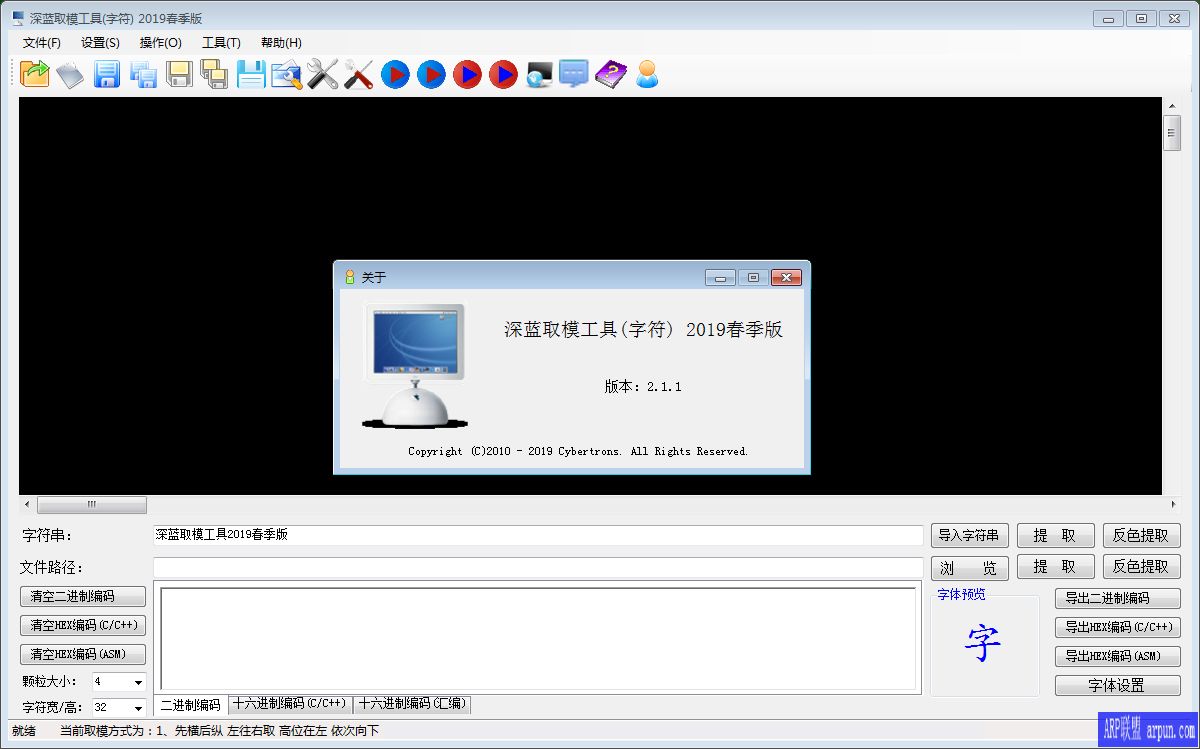Screen dimensions: 1200x749
Task: Open the 设置(S) menu
Action: 100,43
